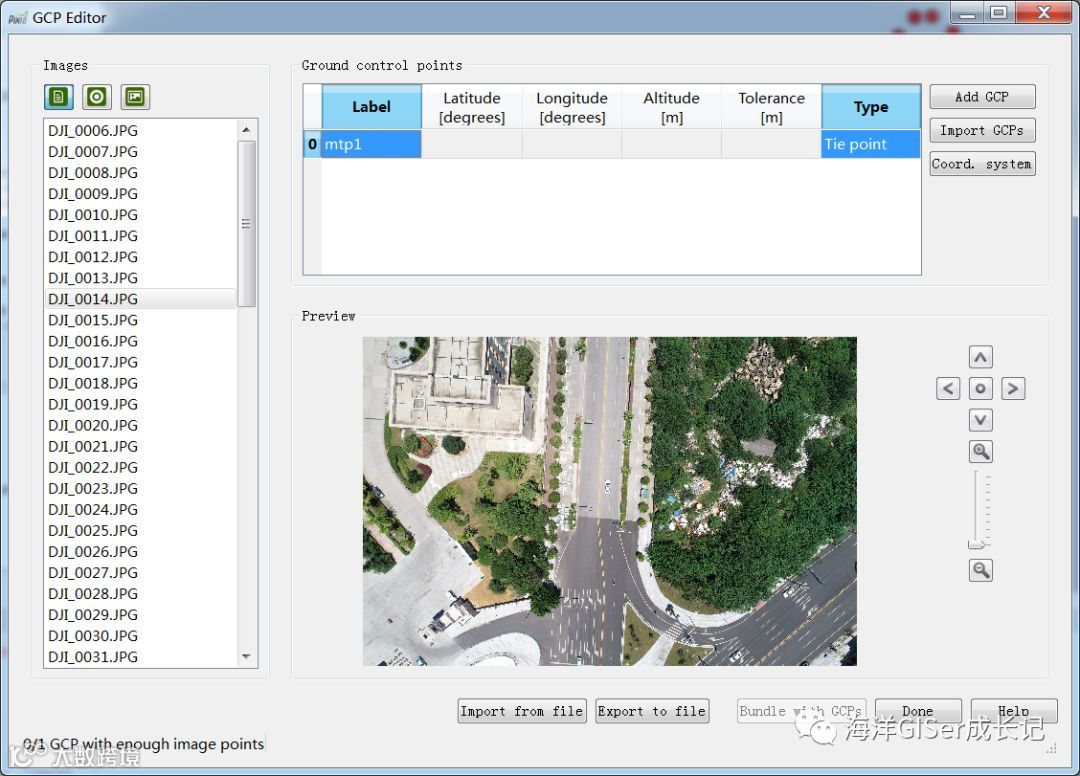Select DJI_0021.JPG in images list
The width and height of the screenshot is (1080, 776).
[141, 446]
